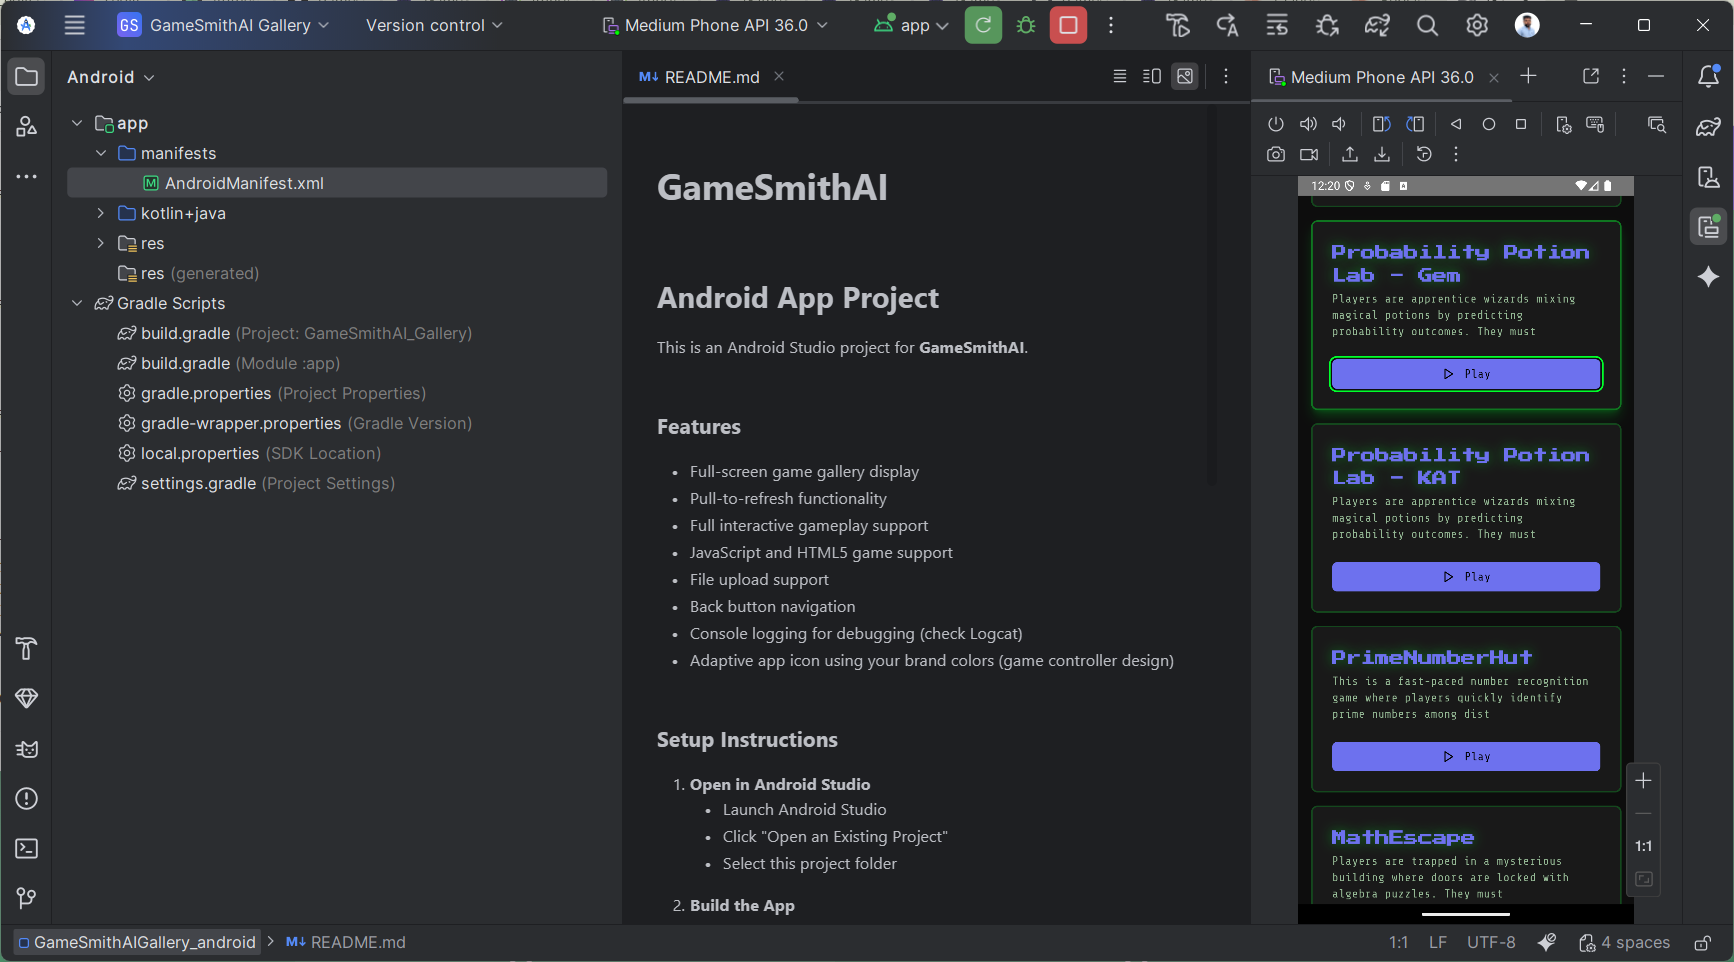Toggle the README editor preview layout

1151,76
